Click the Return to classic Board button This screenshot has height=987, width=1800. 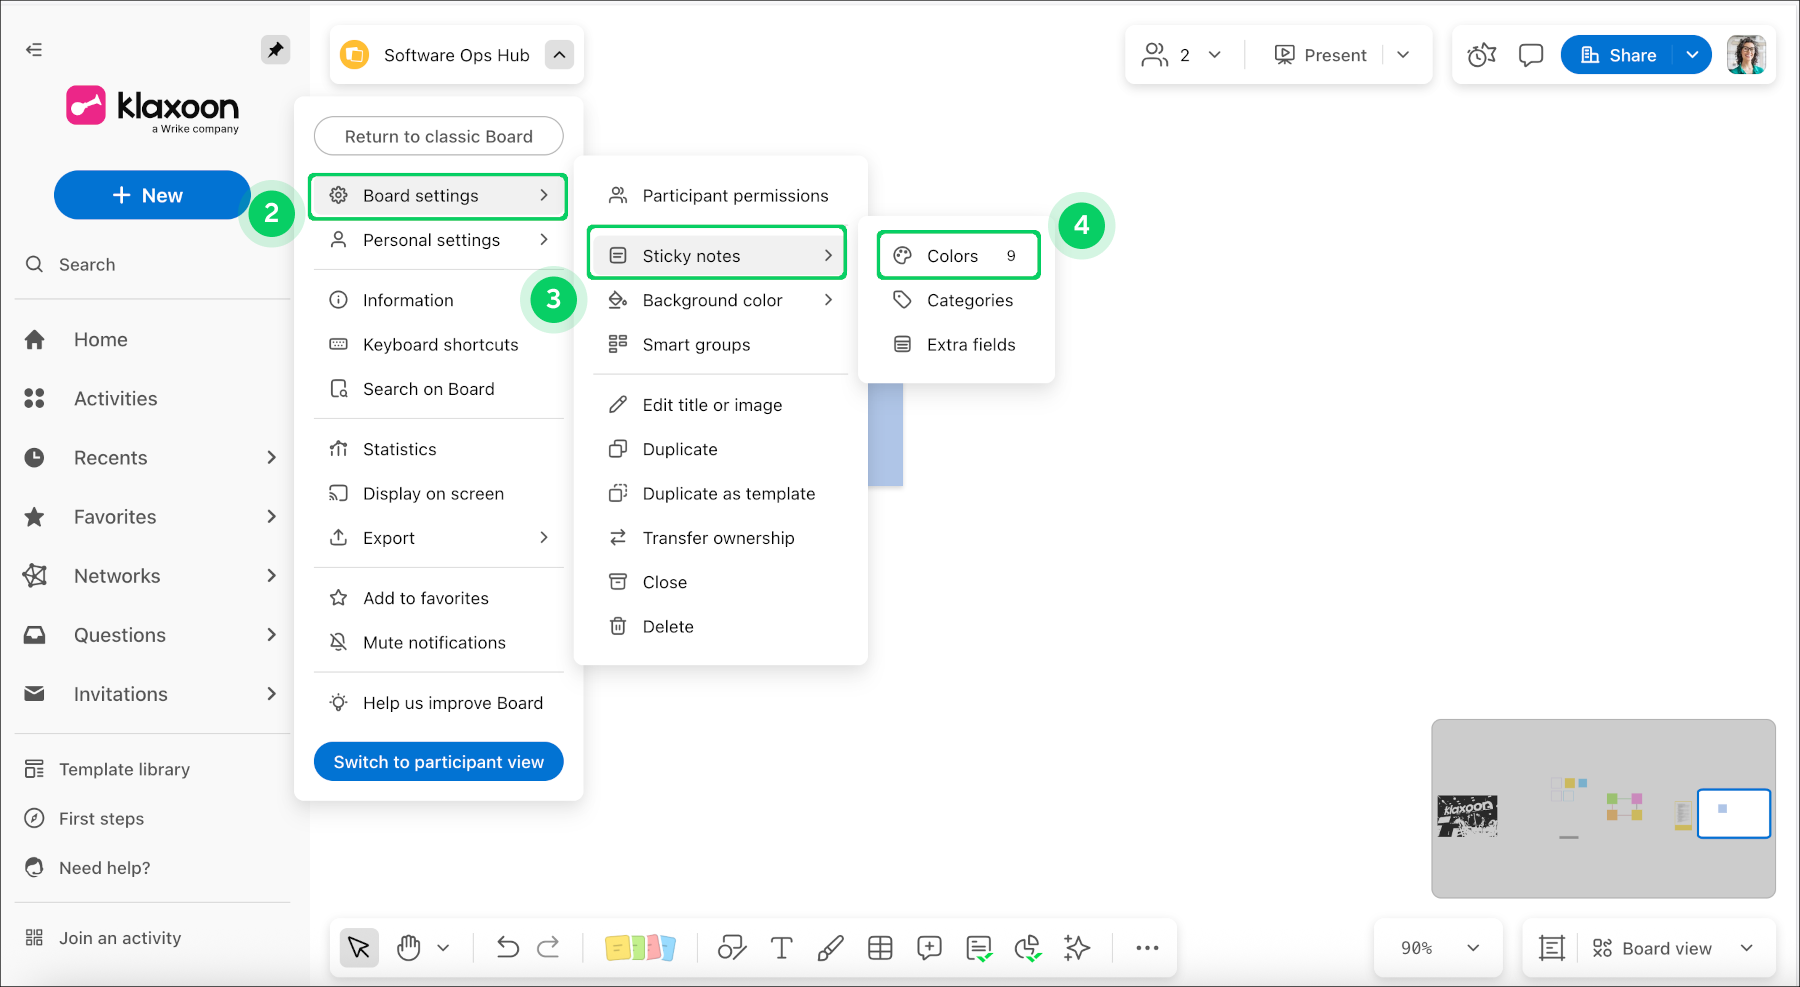point(438,136)
